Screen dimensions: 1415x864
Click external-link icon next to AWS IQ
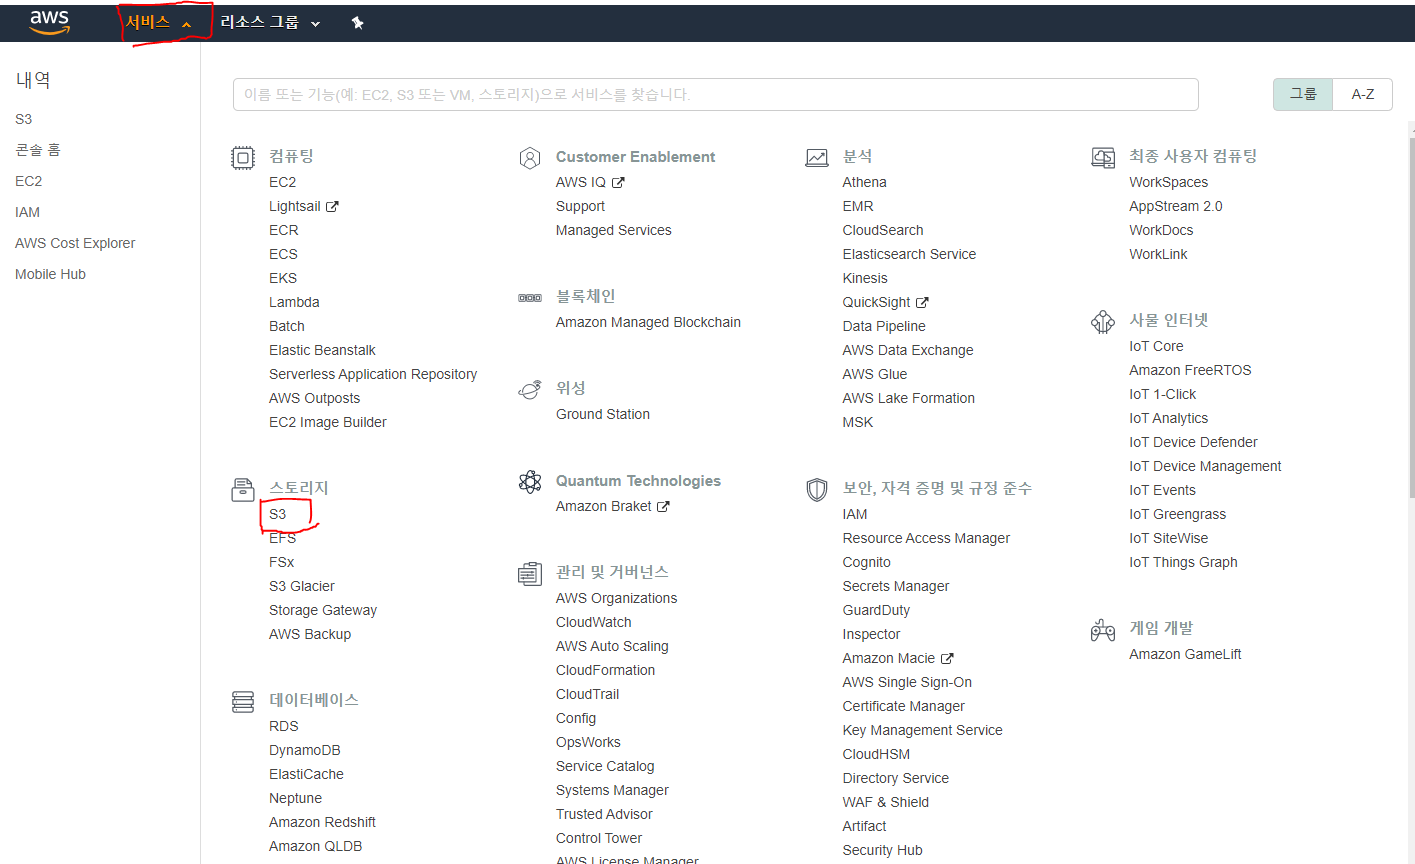[618, 183]
